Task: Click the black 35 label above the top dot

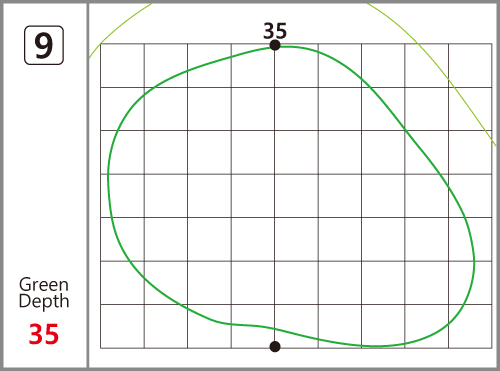Action: [275, 31]
